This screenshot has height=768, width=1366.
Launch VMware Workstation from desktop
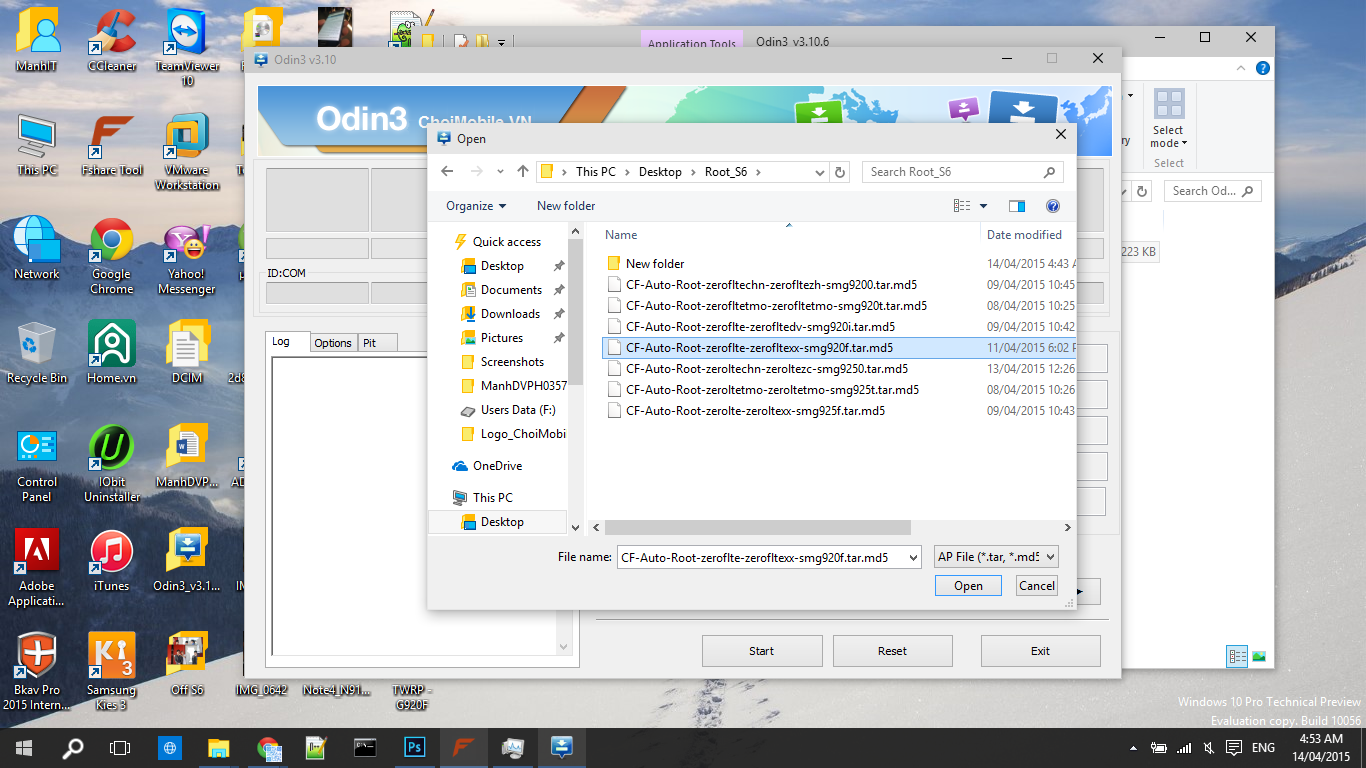click(x=187, y=152)
